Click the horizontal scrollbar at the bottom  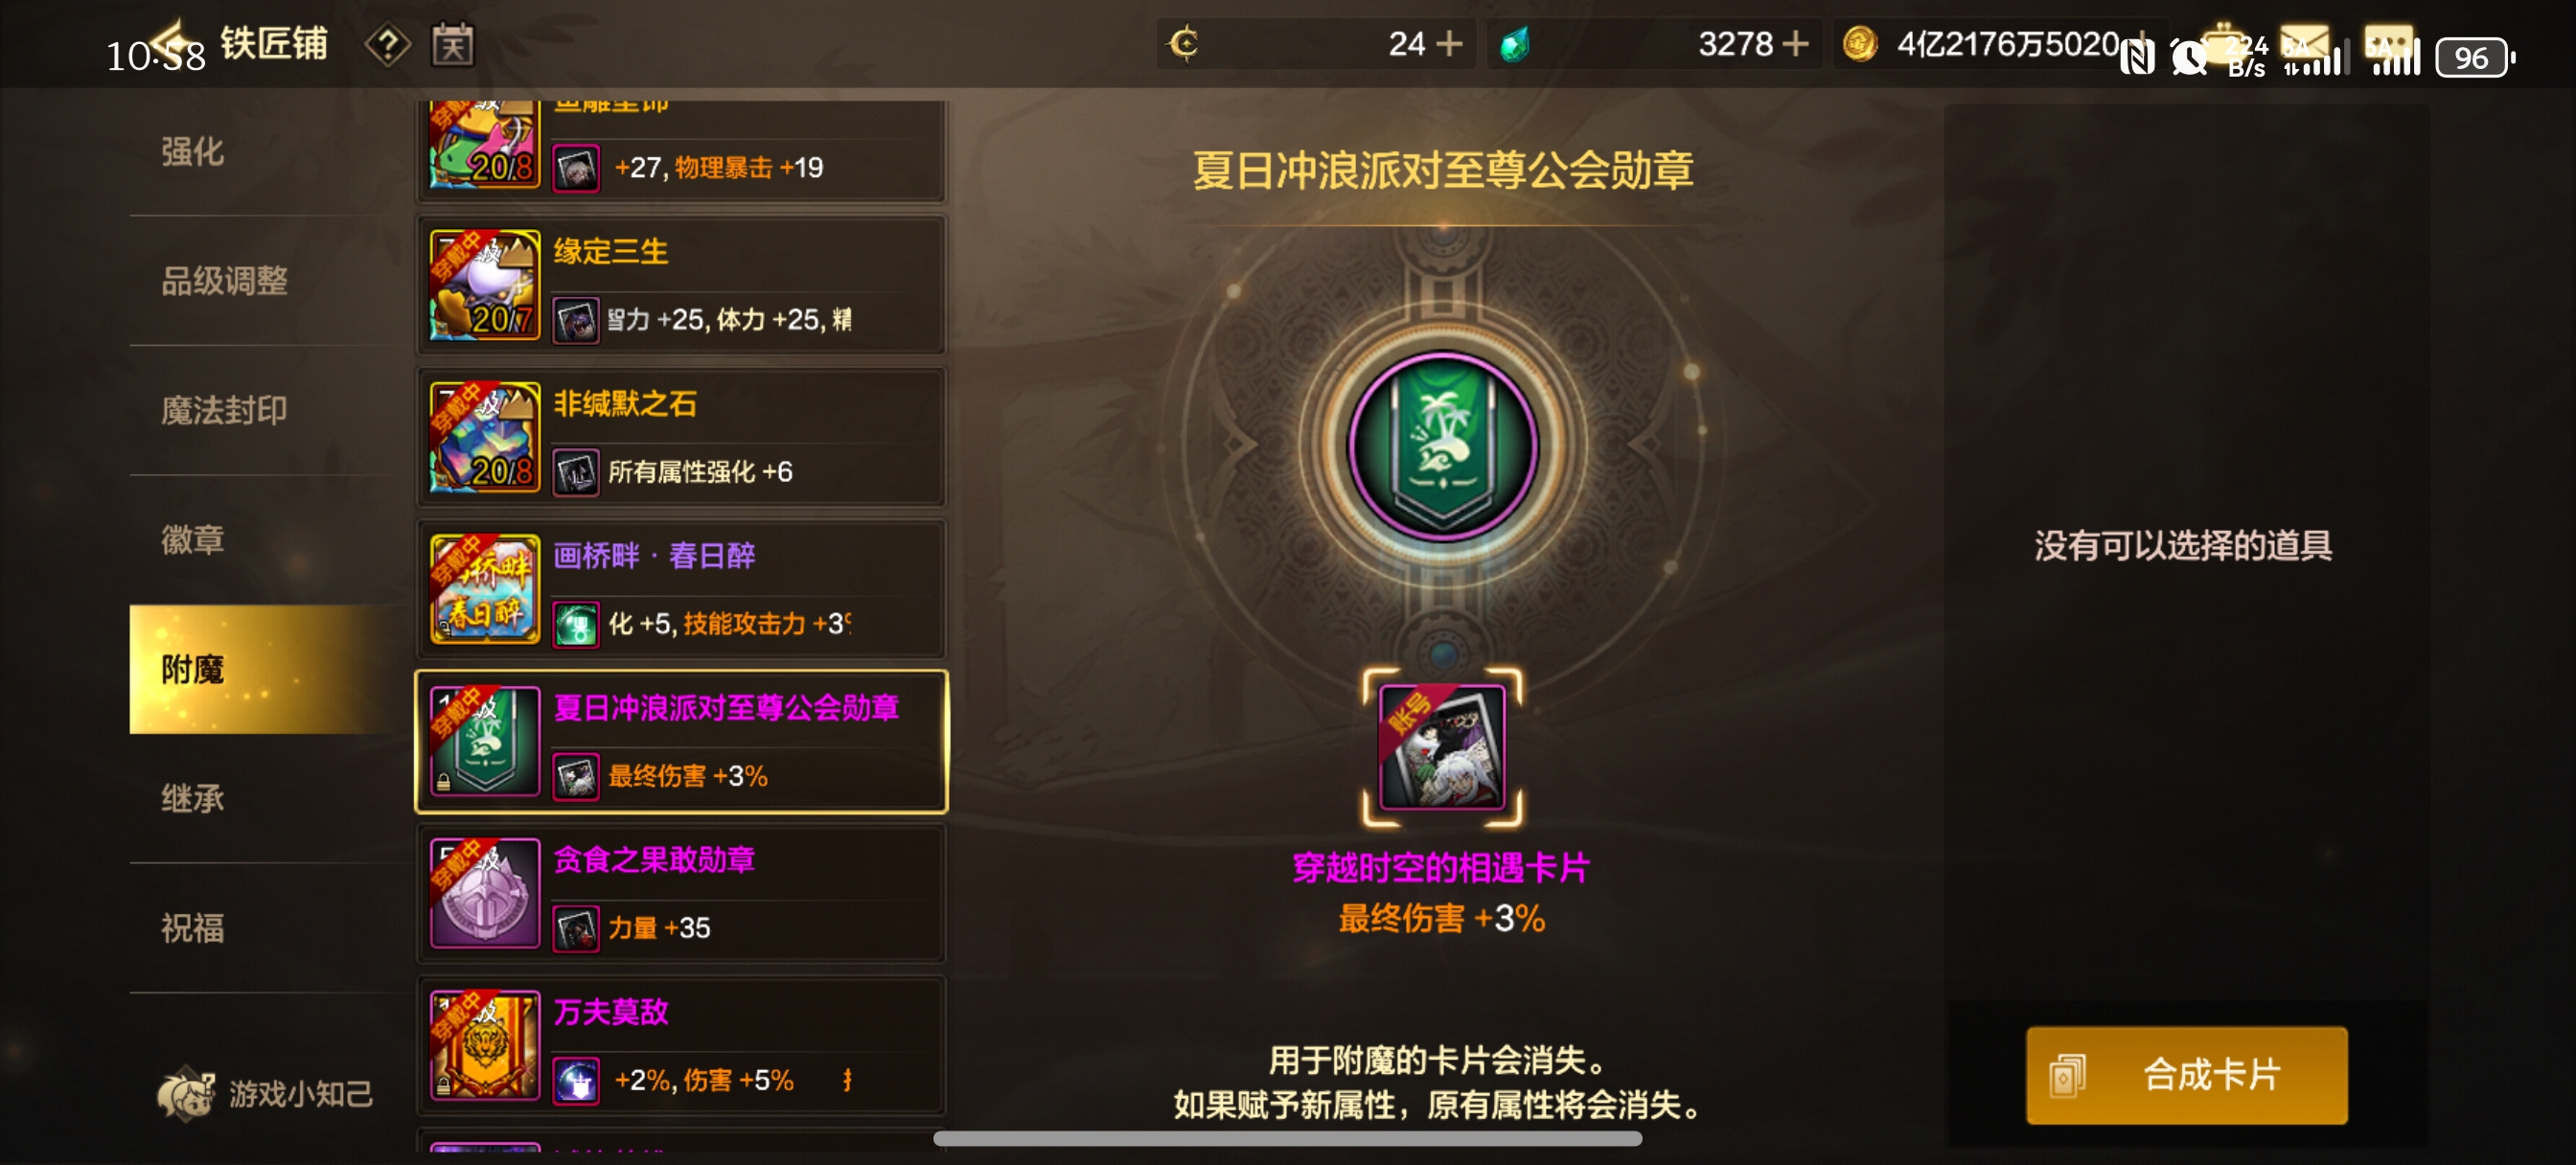[x=1287, y=1138]
